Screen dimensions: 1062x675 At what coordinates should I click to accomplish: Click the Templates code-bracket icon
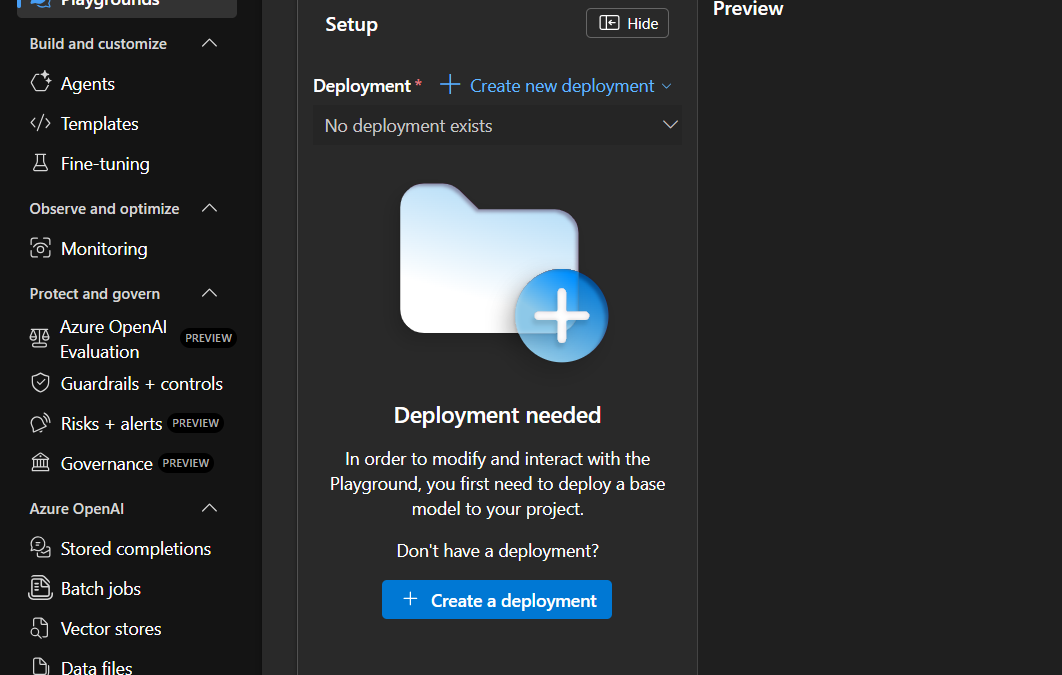(x=41, y=123)
